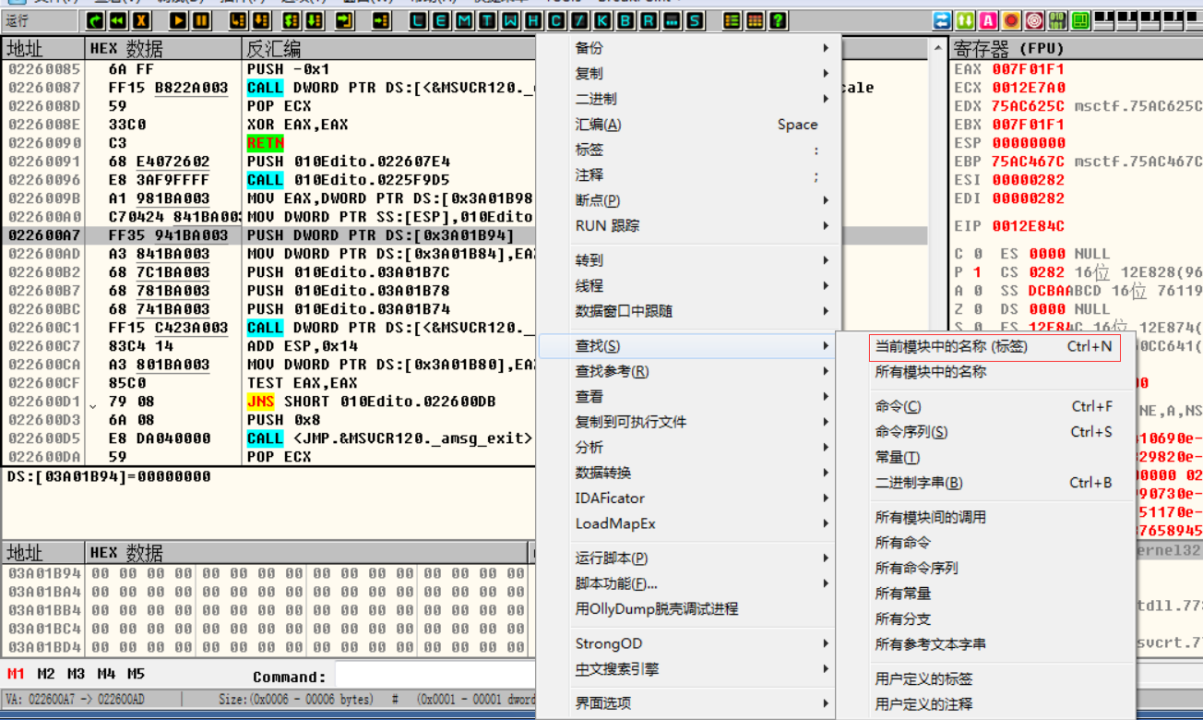1203x720 pixels.
Task: Click the Run (play) debug icon
Action: (x=178, y=20)
